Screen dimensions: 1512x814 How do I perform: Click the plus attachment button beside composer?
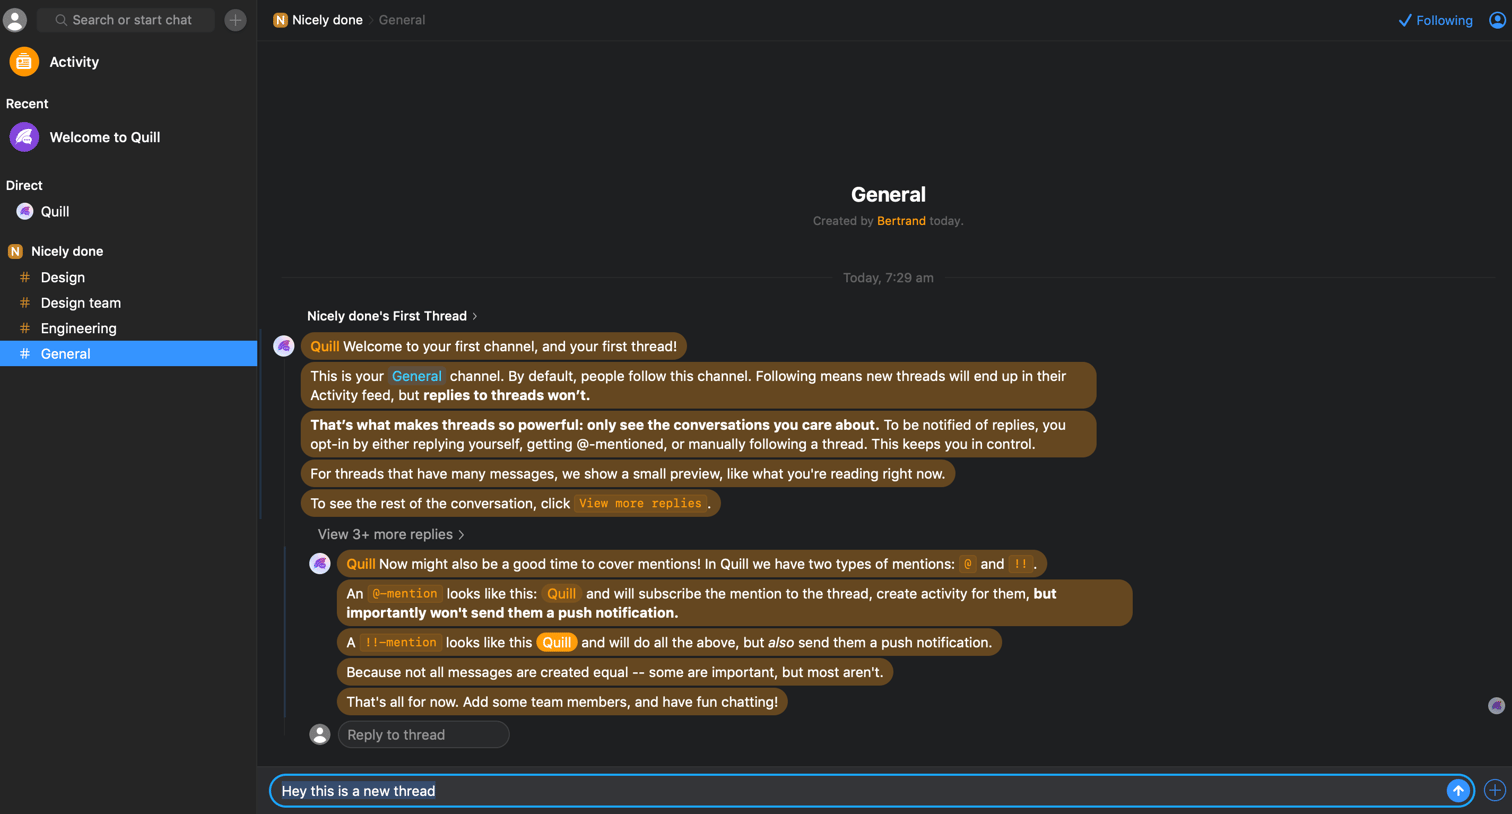tap(1495, 791)
